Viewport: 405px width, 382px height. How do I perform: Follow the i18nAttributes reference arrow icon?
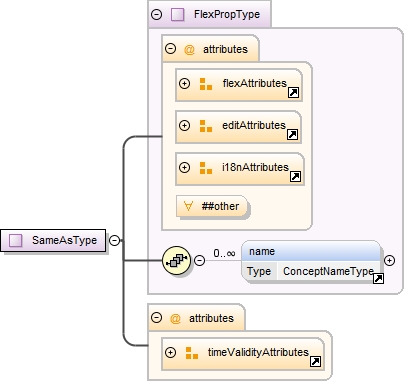pyautogui.click(x=295, y=176)
